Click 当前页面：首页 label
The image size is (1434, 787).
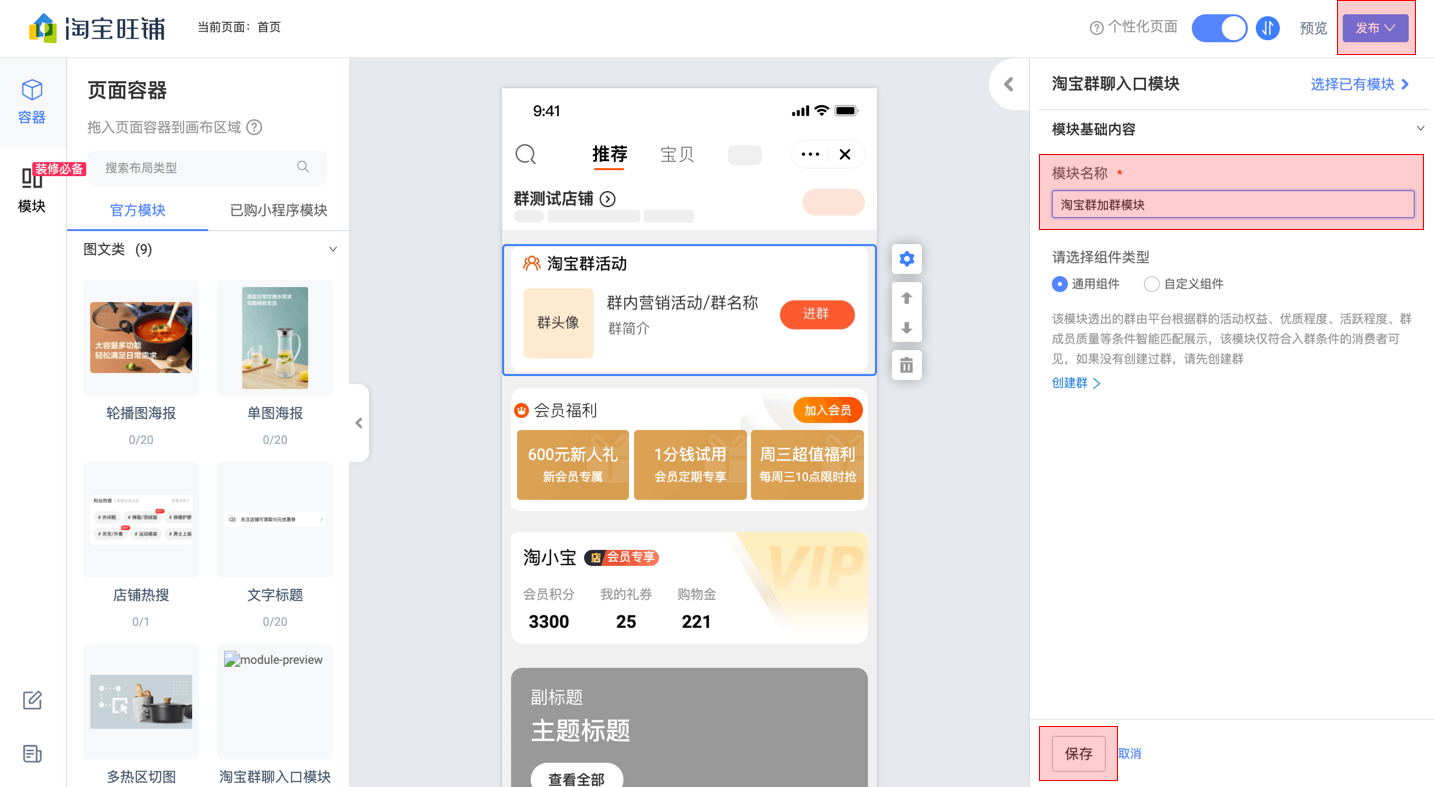pos(239,27)
